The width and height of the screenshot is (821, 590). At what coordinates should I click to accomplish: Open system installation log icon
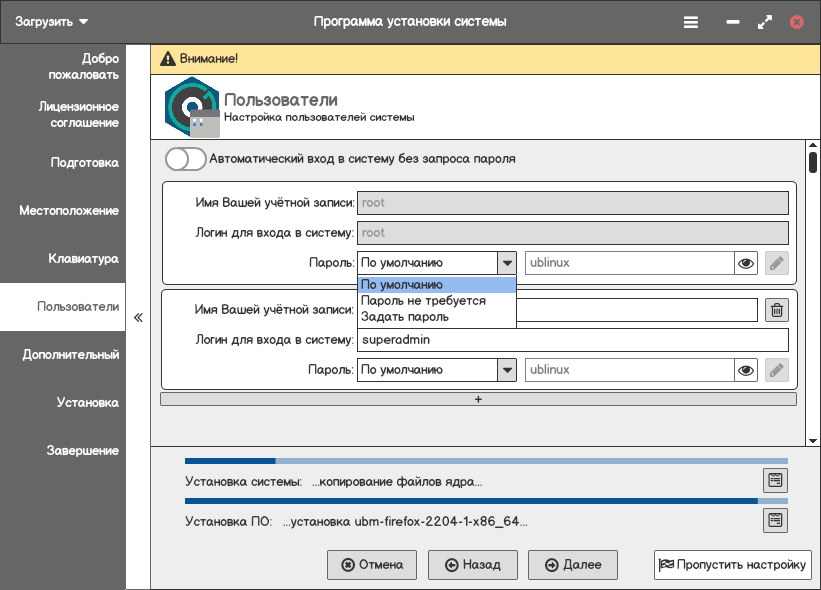point(775,480)
